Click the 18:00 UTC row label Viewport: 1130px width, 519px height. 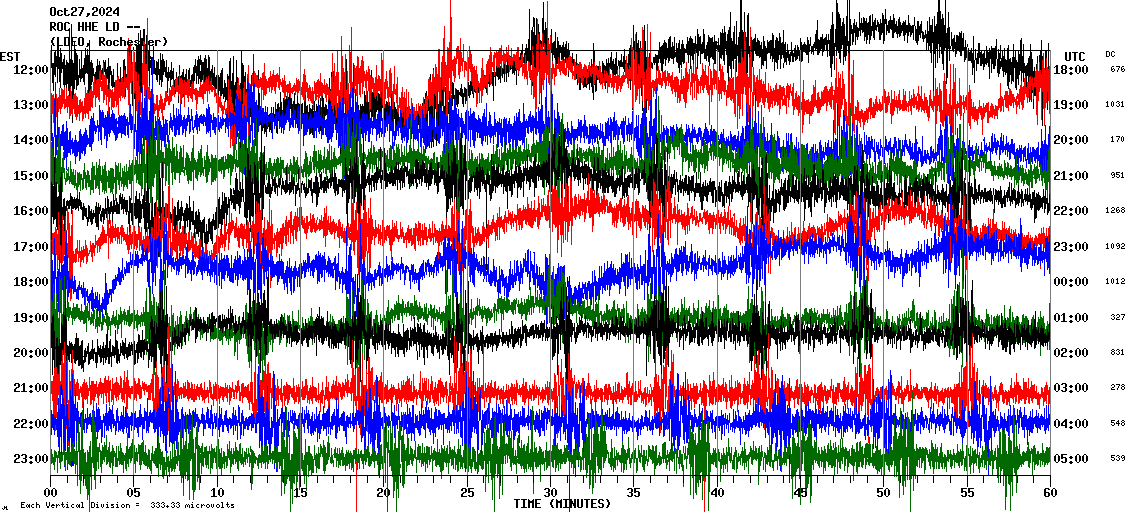1070,70
